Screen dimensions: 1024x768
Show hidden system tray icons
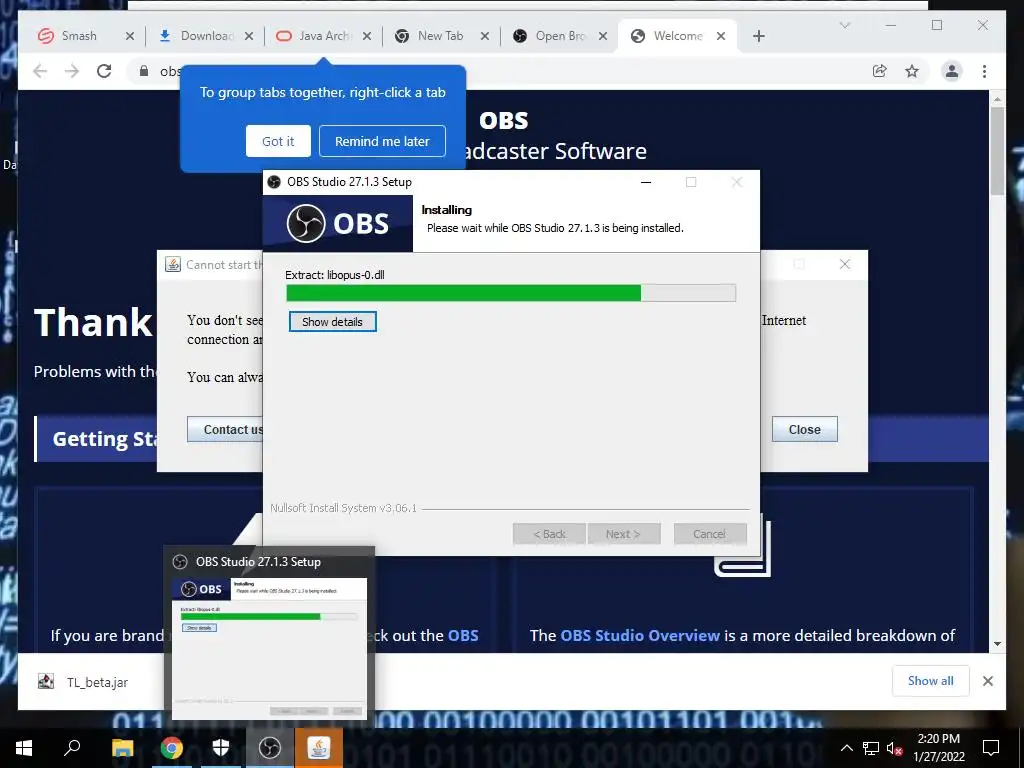846,748
